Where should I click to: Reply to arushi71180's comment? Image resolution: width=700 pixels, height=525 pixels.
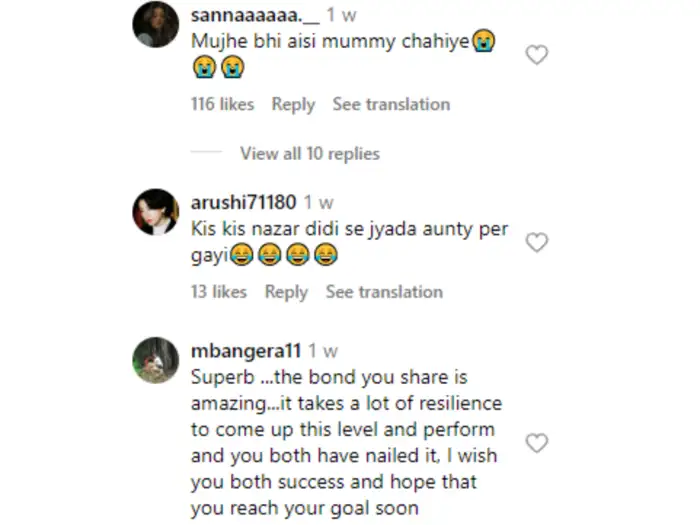pyautogui.click(x=286, y=292)
